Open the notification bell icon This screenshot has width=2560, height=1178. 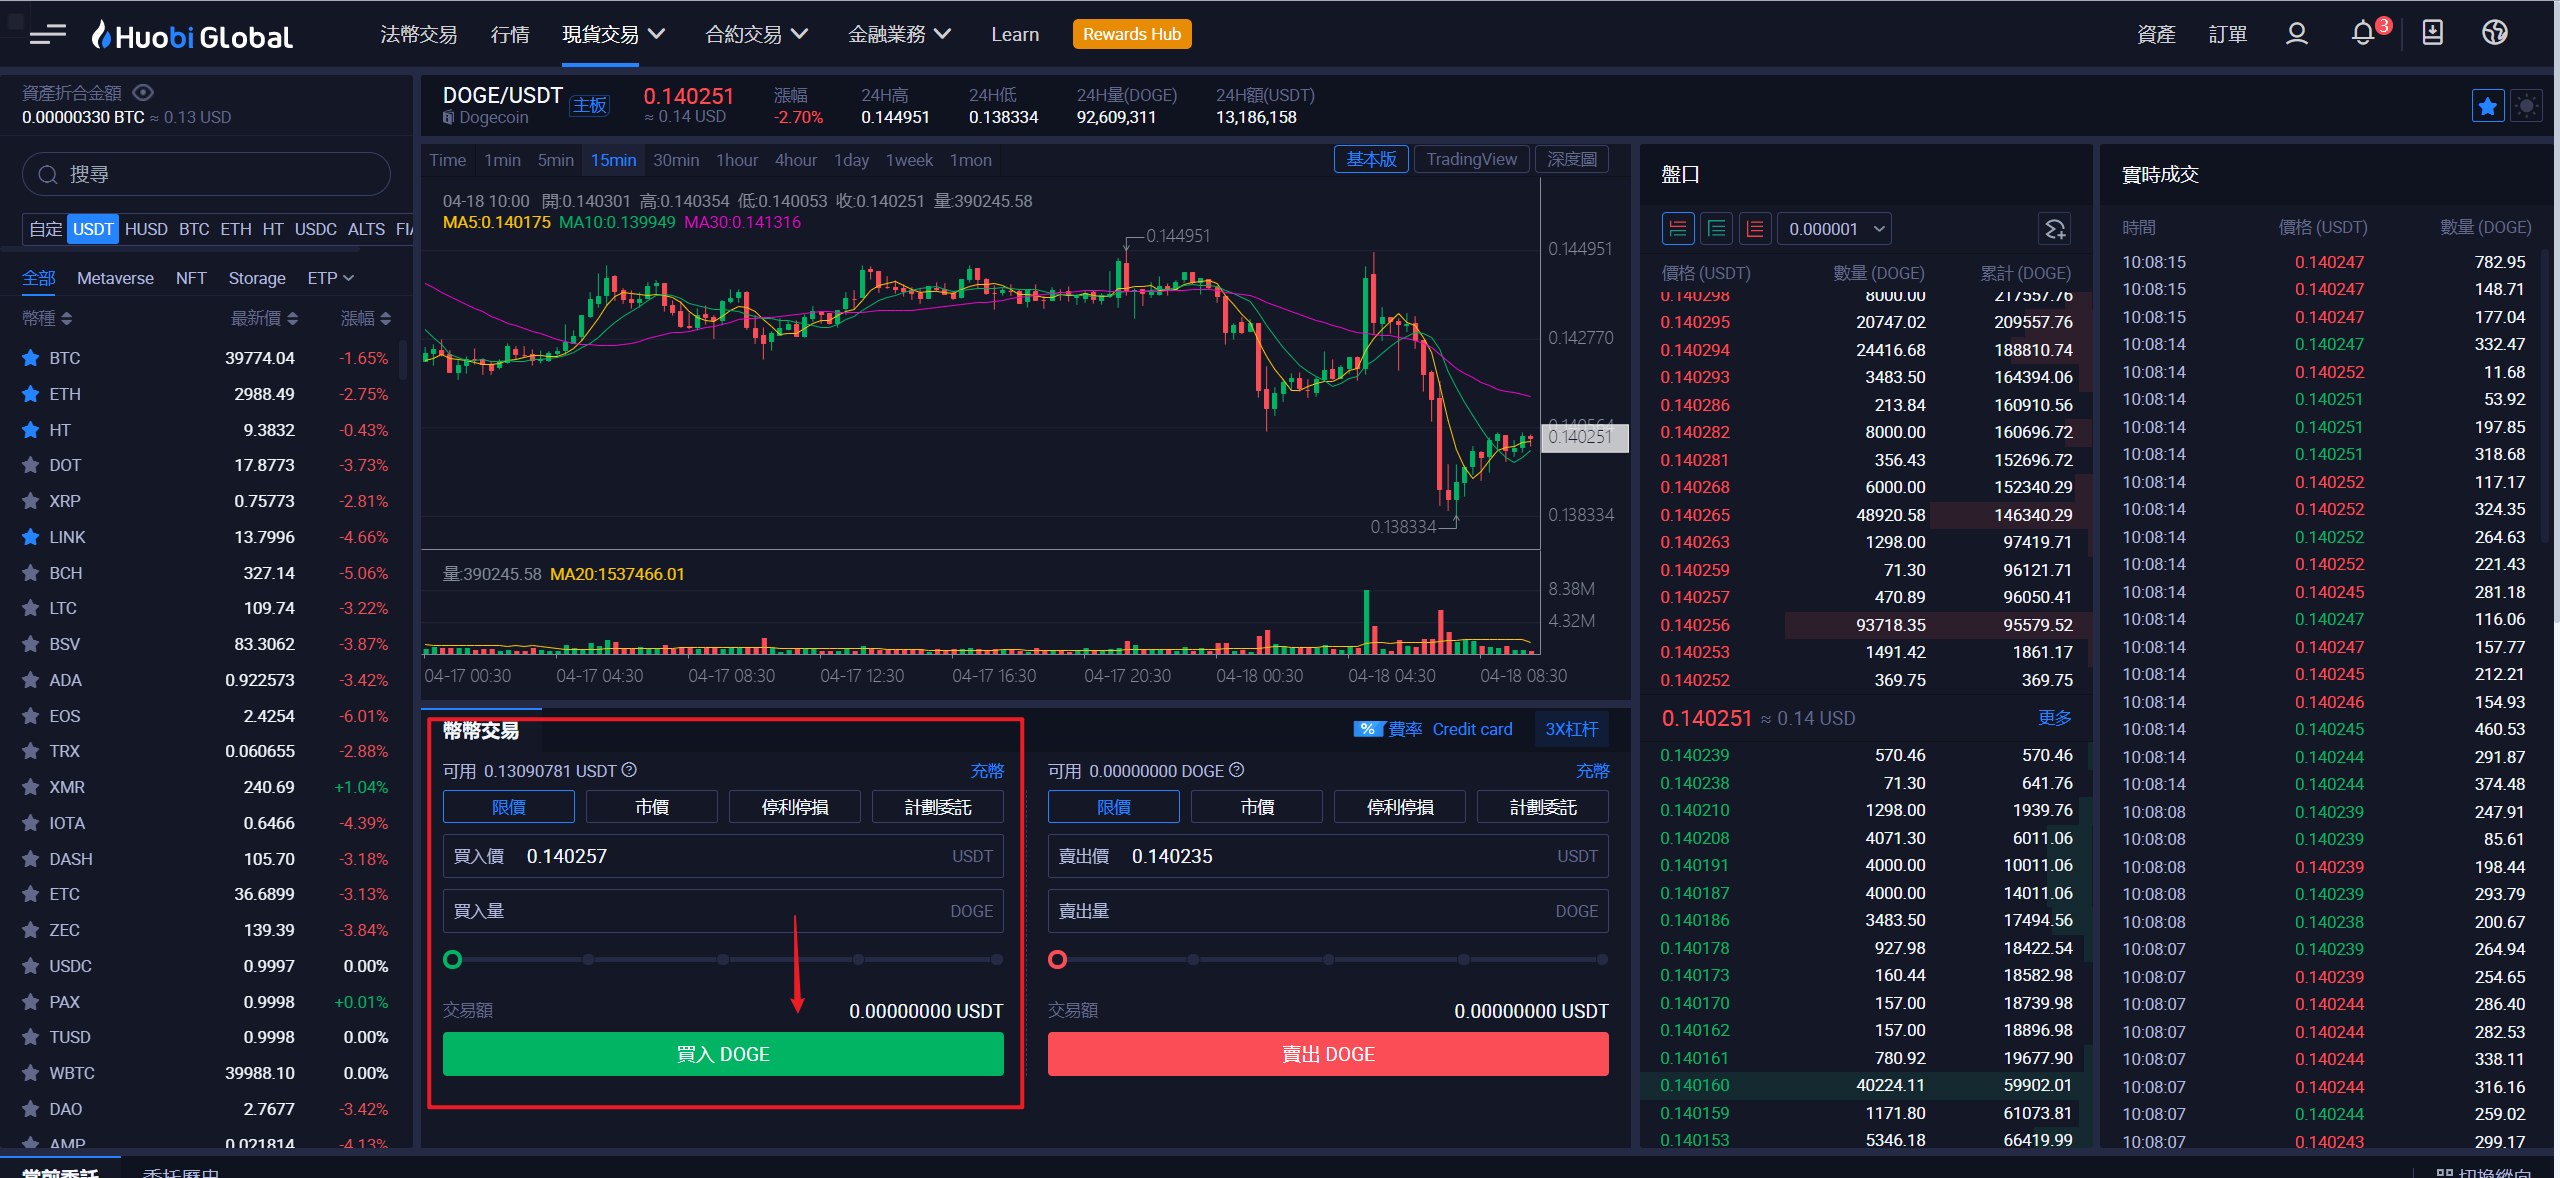[x=2362, y=34]
